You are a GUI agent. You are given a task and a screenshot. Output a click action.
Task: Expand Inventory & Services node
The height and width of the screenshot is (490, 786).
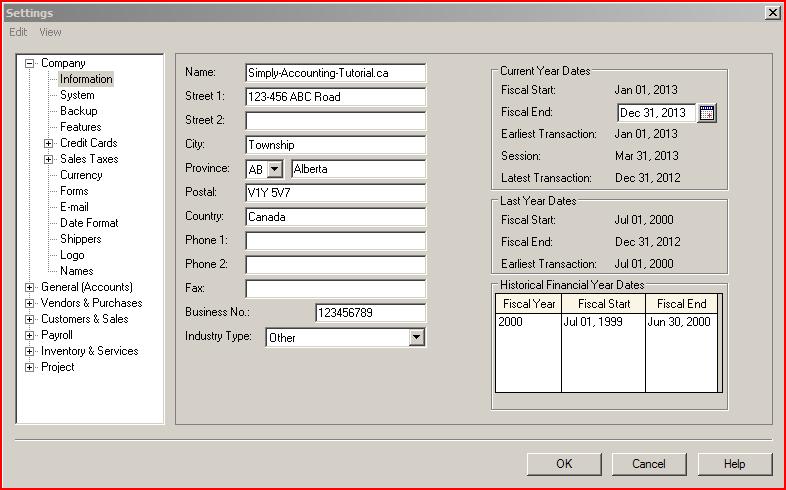click(x=30, y=352)
